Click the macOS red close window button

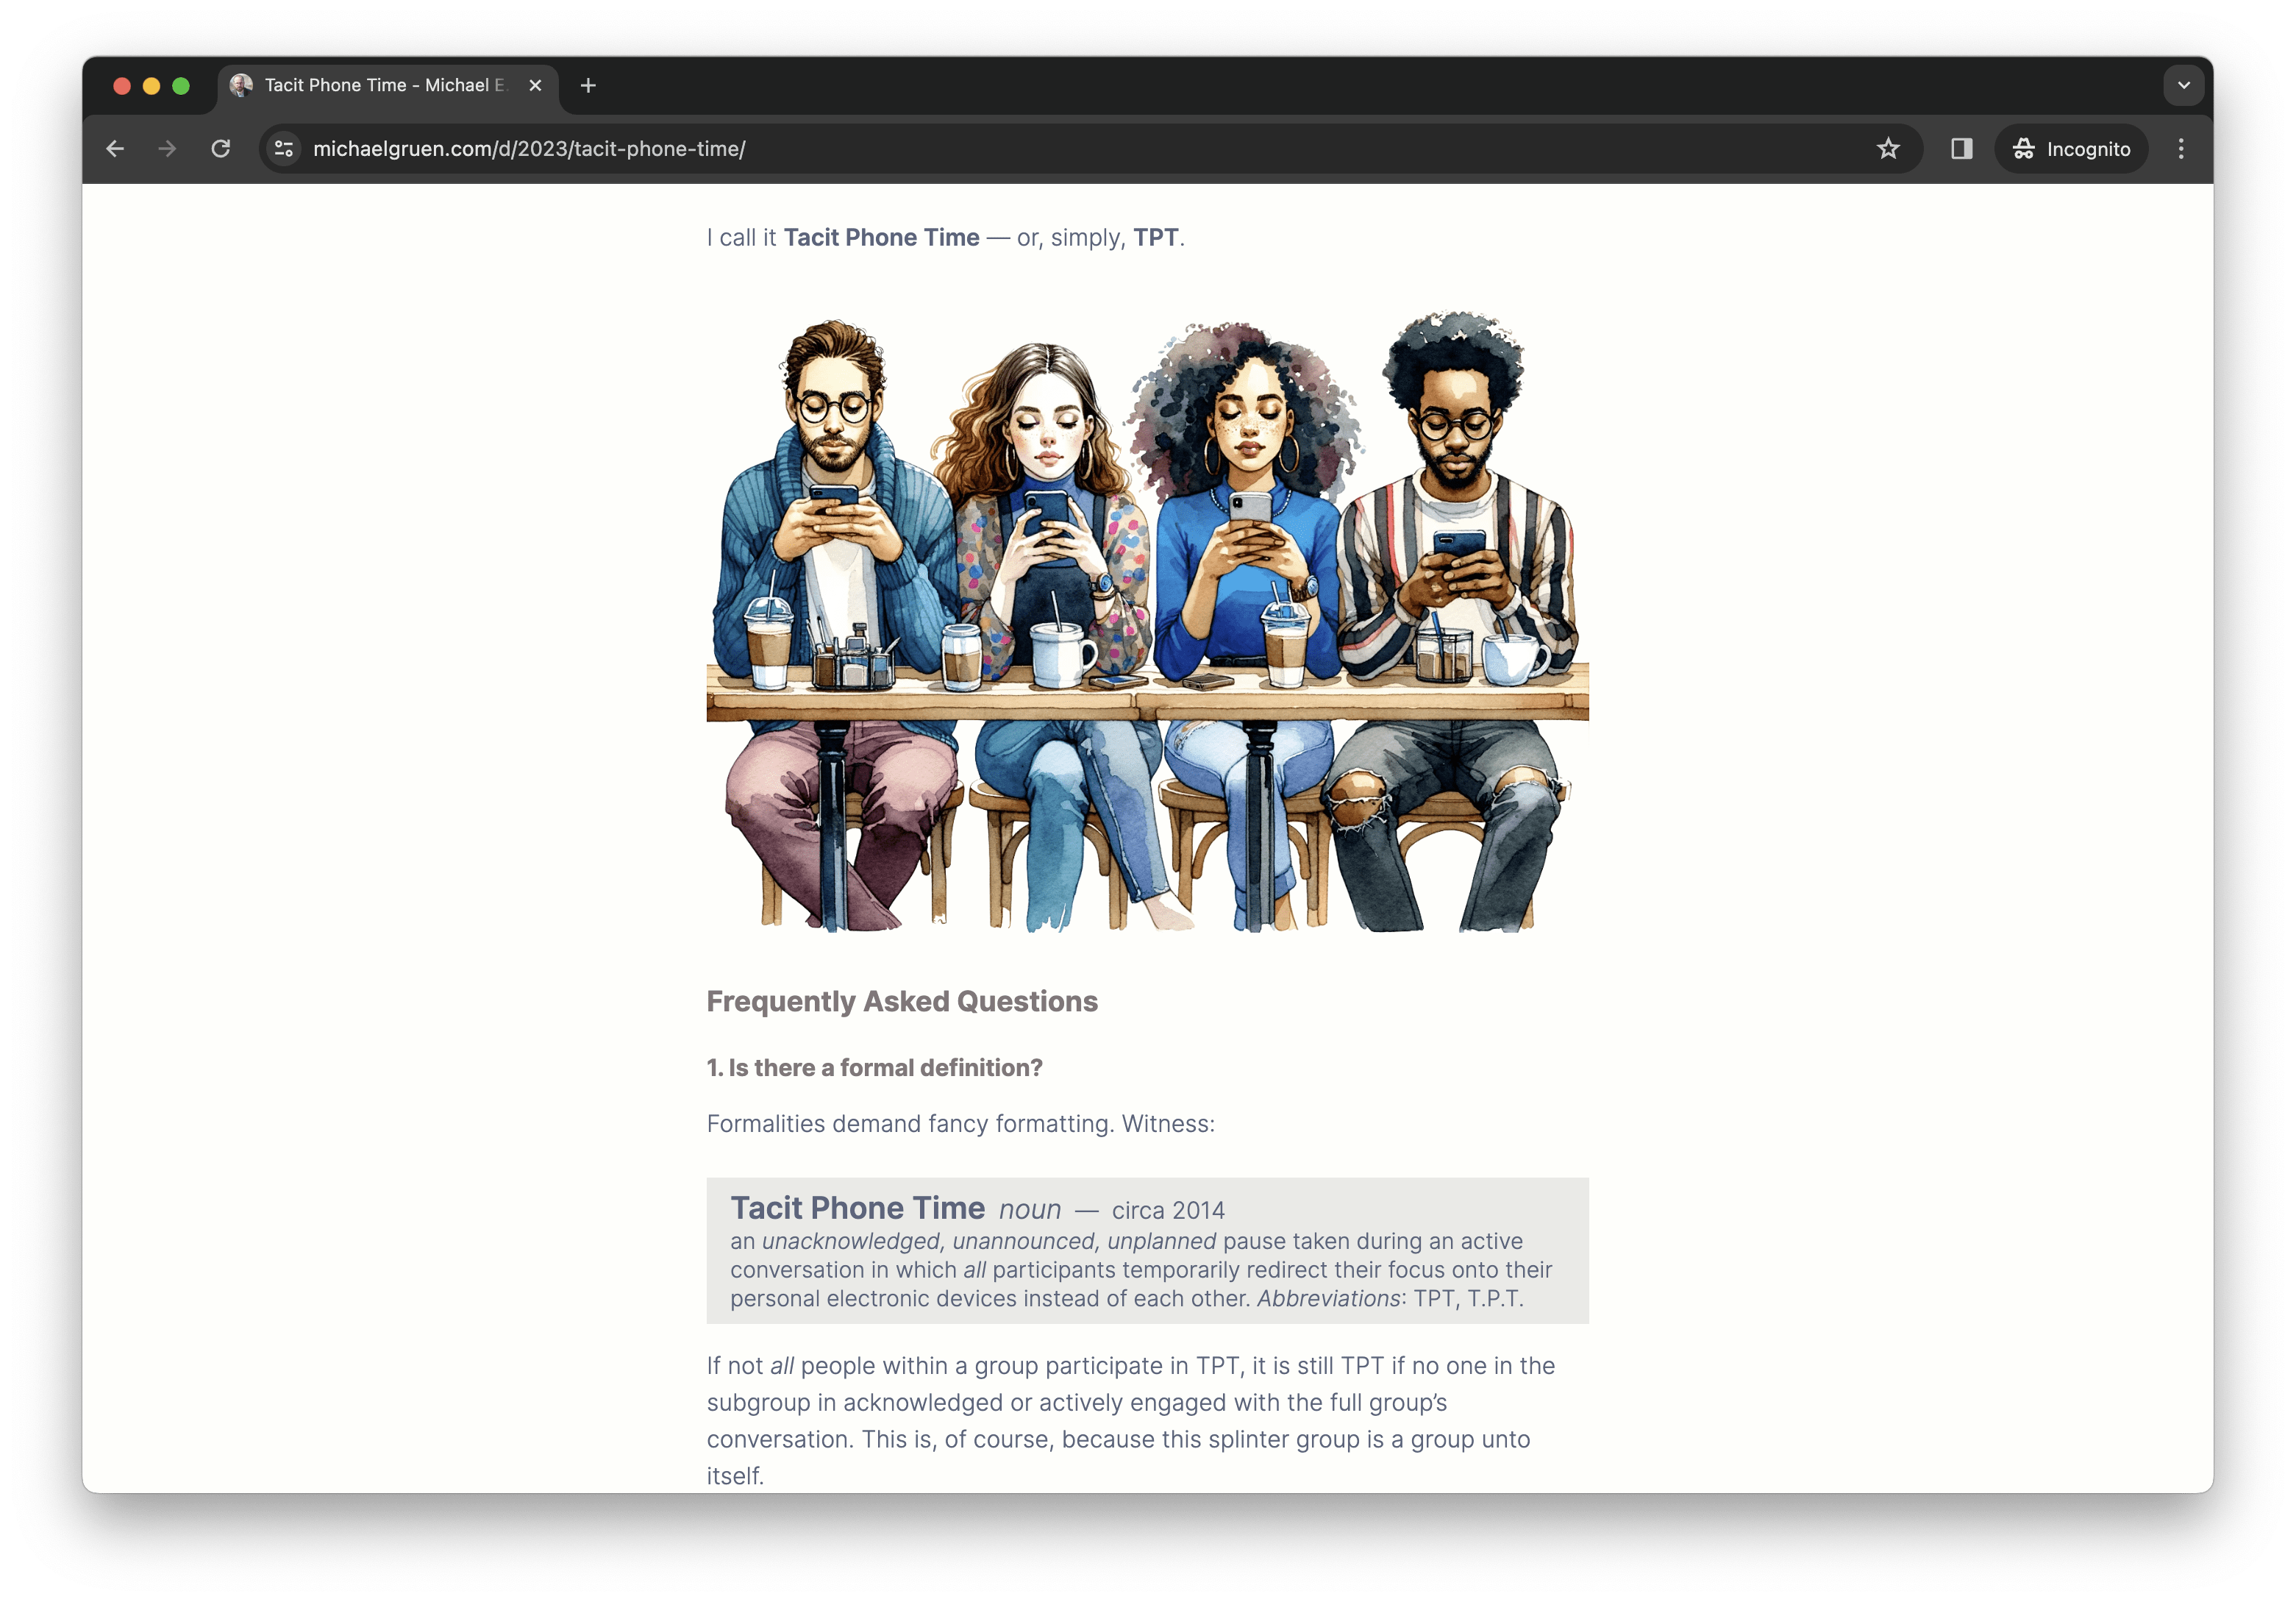tap(122, 86)
